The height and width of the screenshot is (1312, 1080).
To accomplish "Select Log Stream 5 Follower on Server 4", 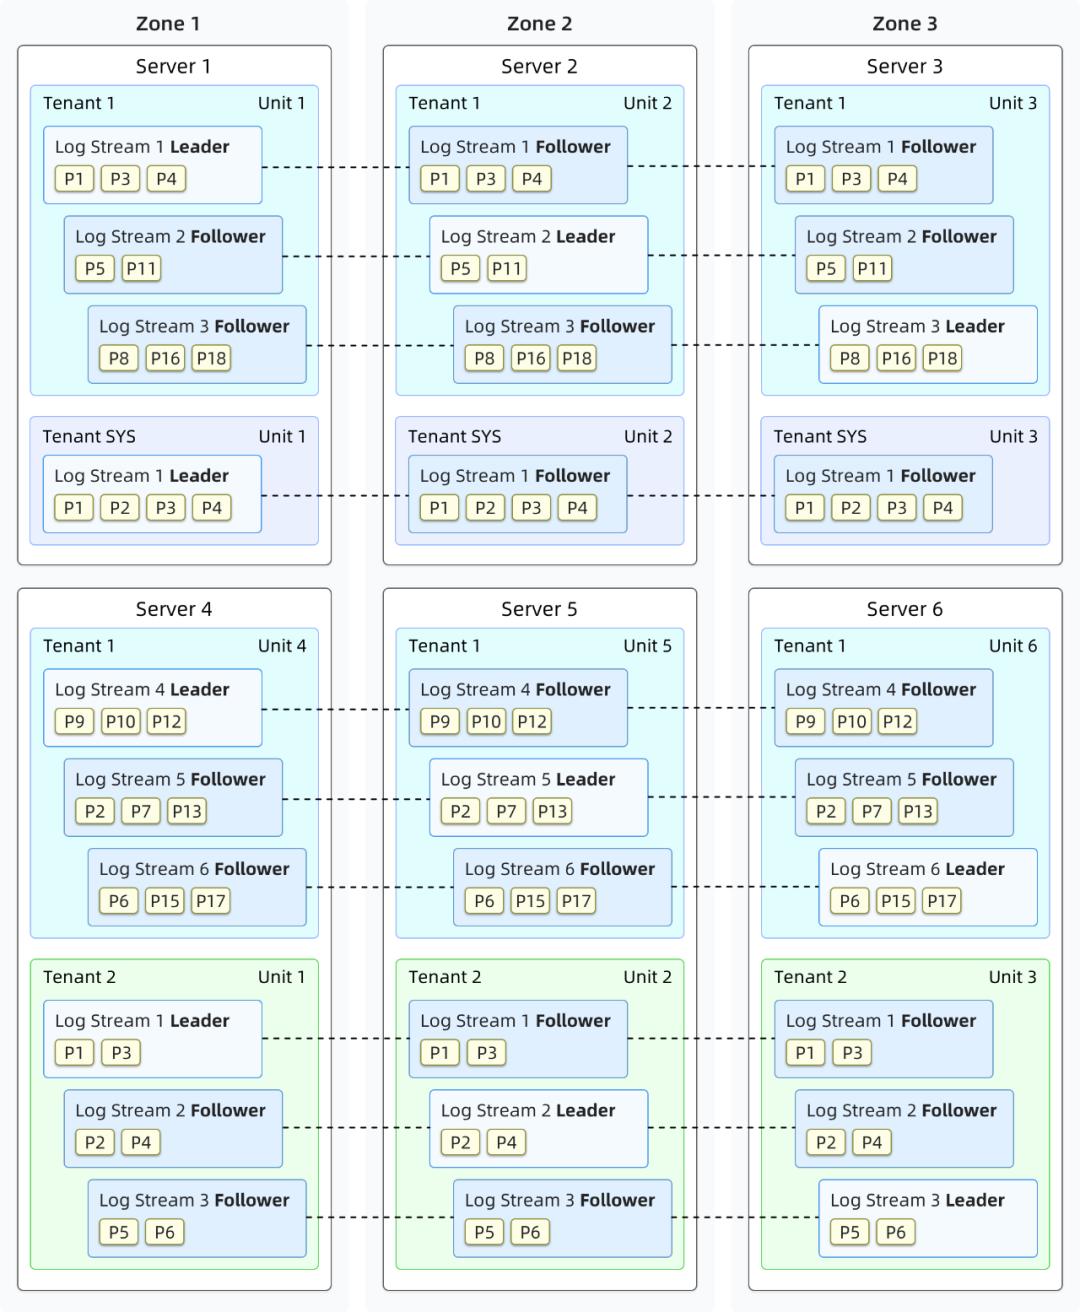I will coord(173,798).
